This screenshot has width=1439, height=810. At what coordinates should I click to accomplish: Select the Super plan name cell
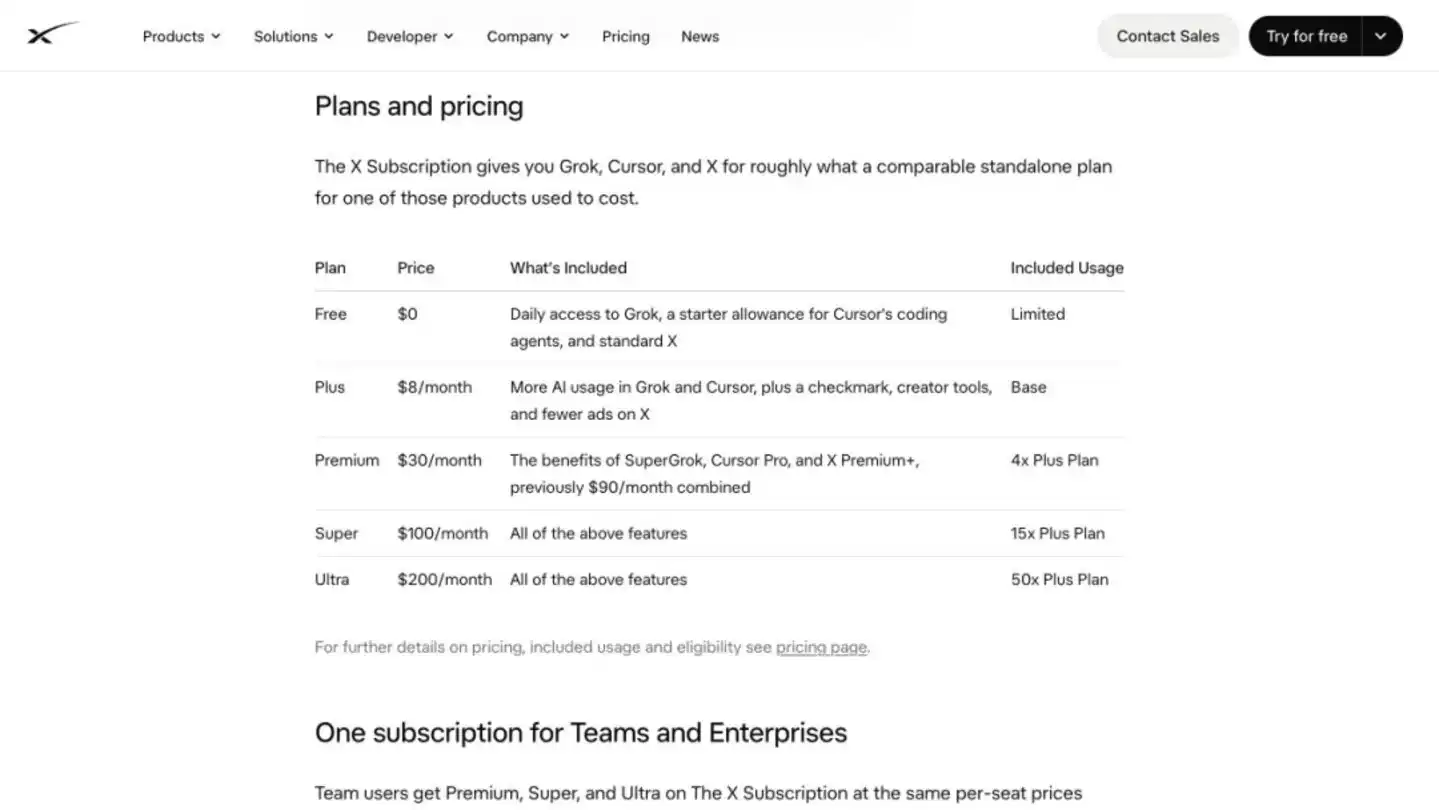pos(336,533)
